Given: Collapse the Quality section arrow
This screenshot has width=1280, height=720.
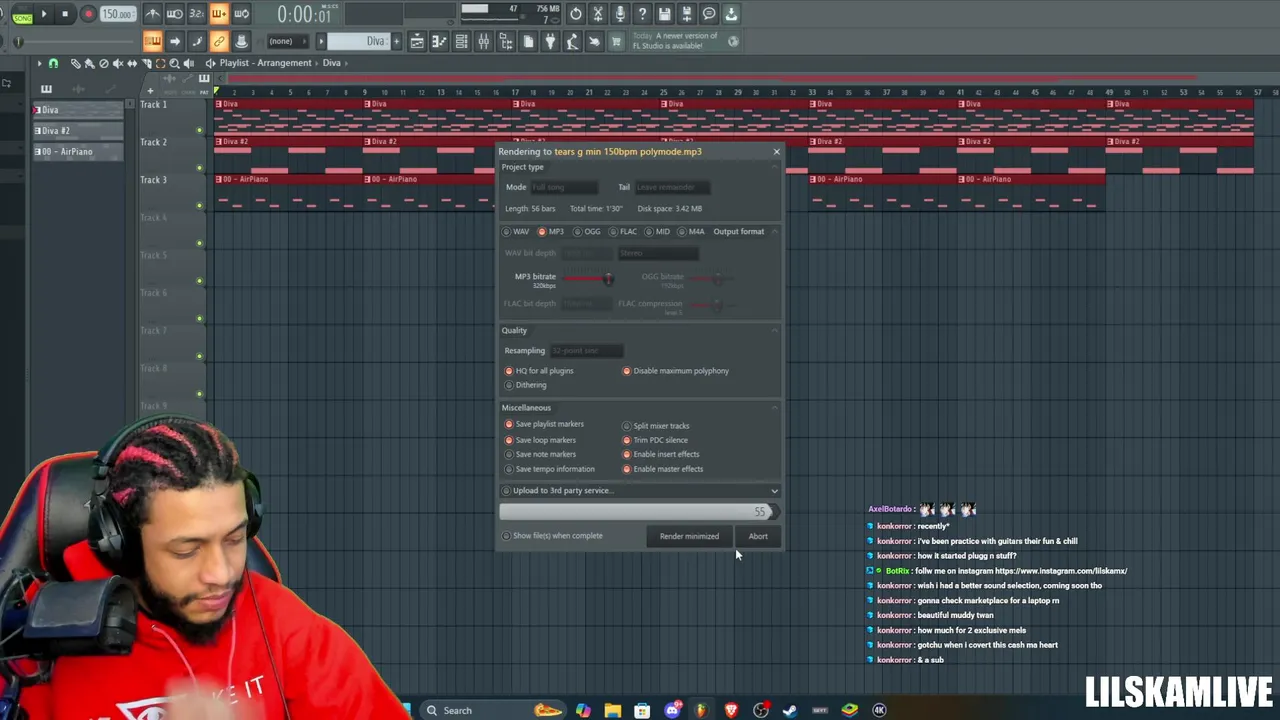Looking at the screenshot, I should [x=775, y=330].
